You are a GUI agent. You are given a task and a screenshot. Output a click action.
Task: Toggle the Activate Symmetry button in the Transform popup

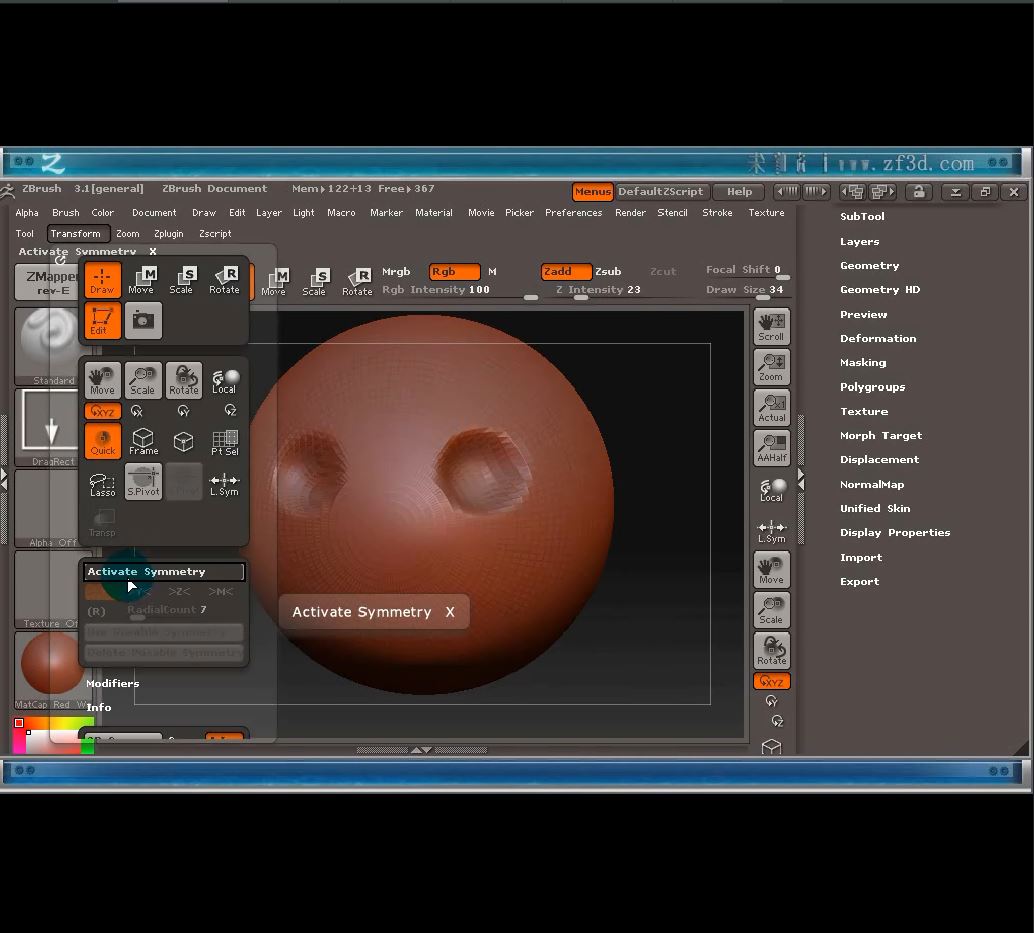[164, 572]
